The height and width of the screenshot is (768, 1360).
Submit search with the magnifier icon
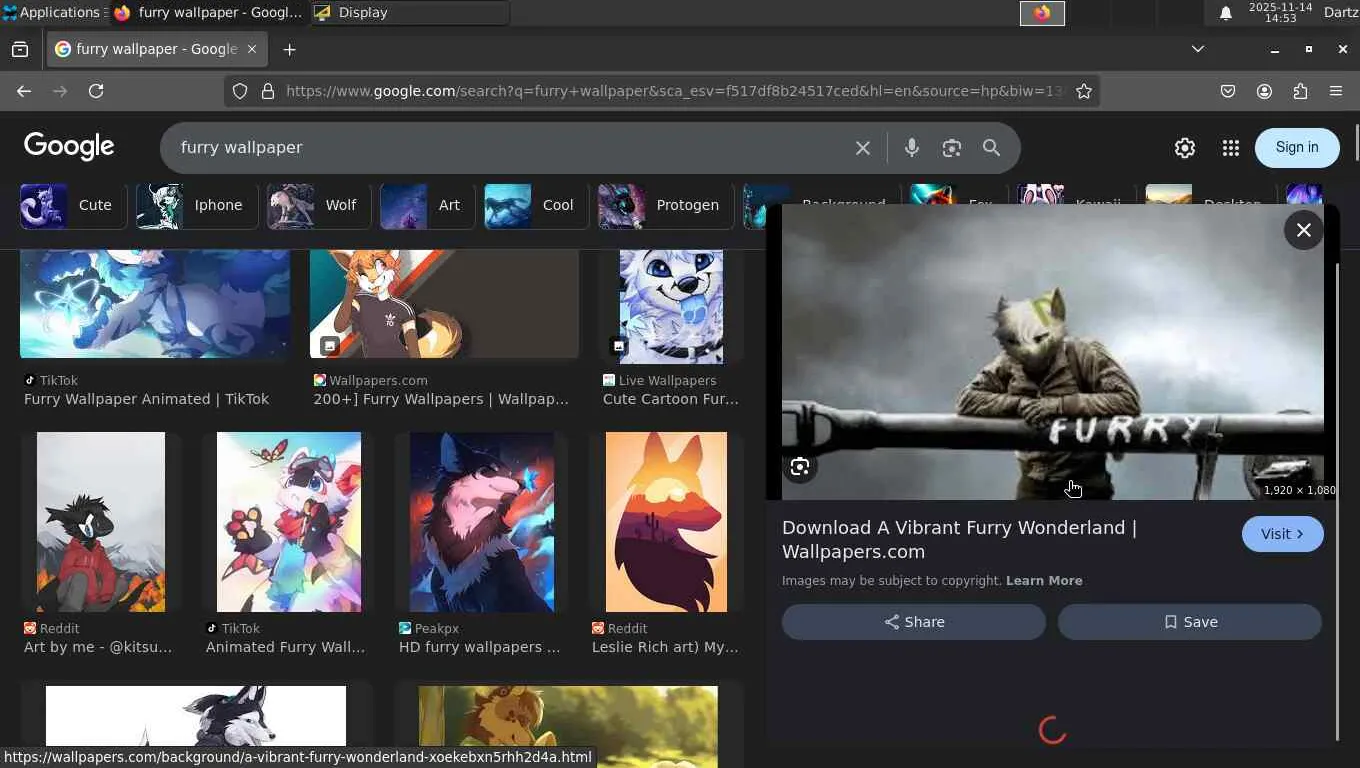point(992,148)
